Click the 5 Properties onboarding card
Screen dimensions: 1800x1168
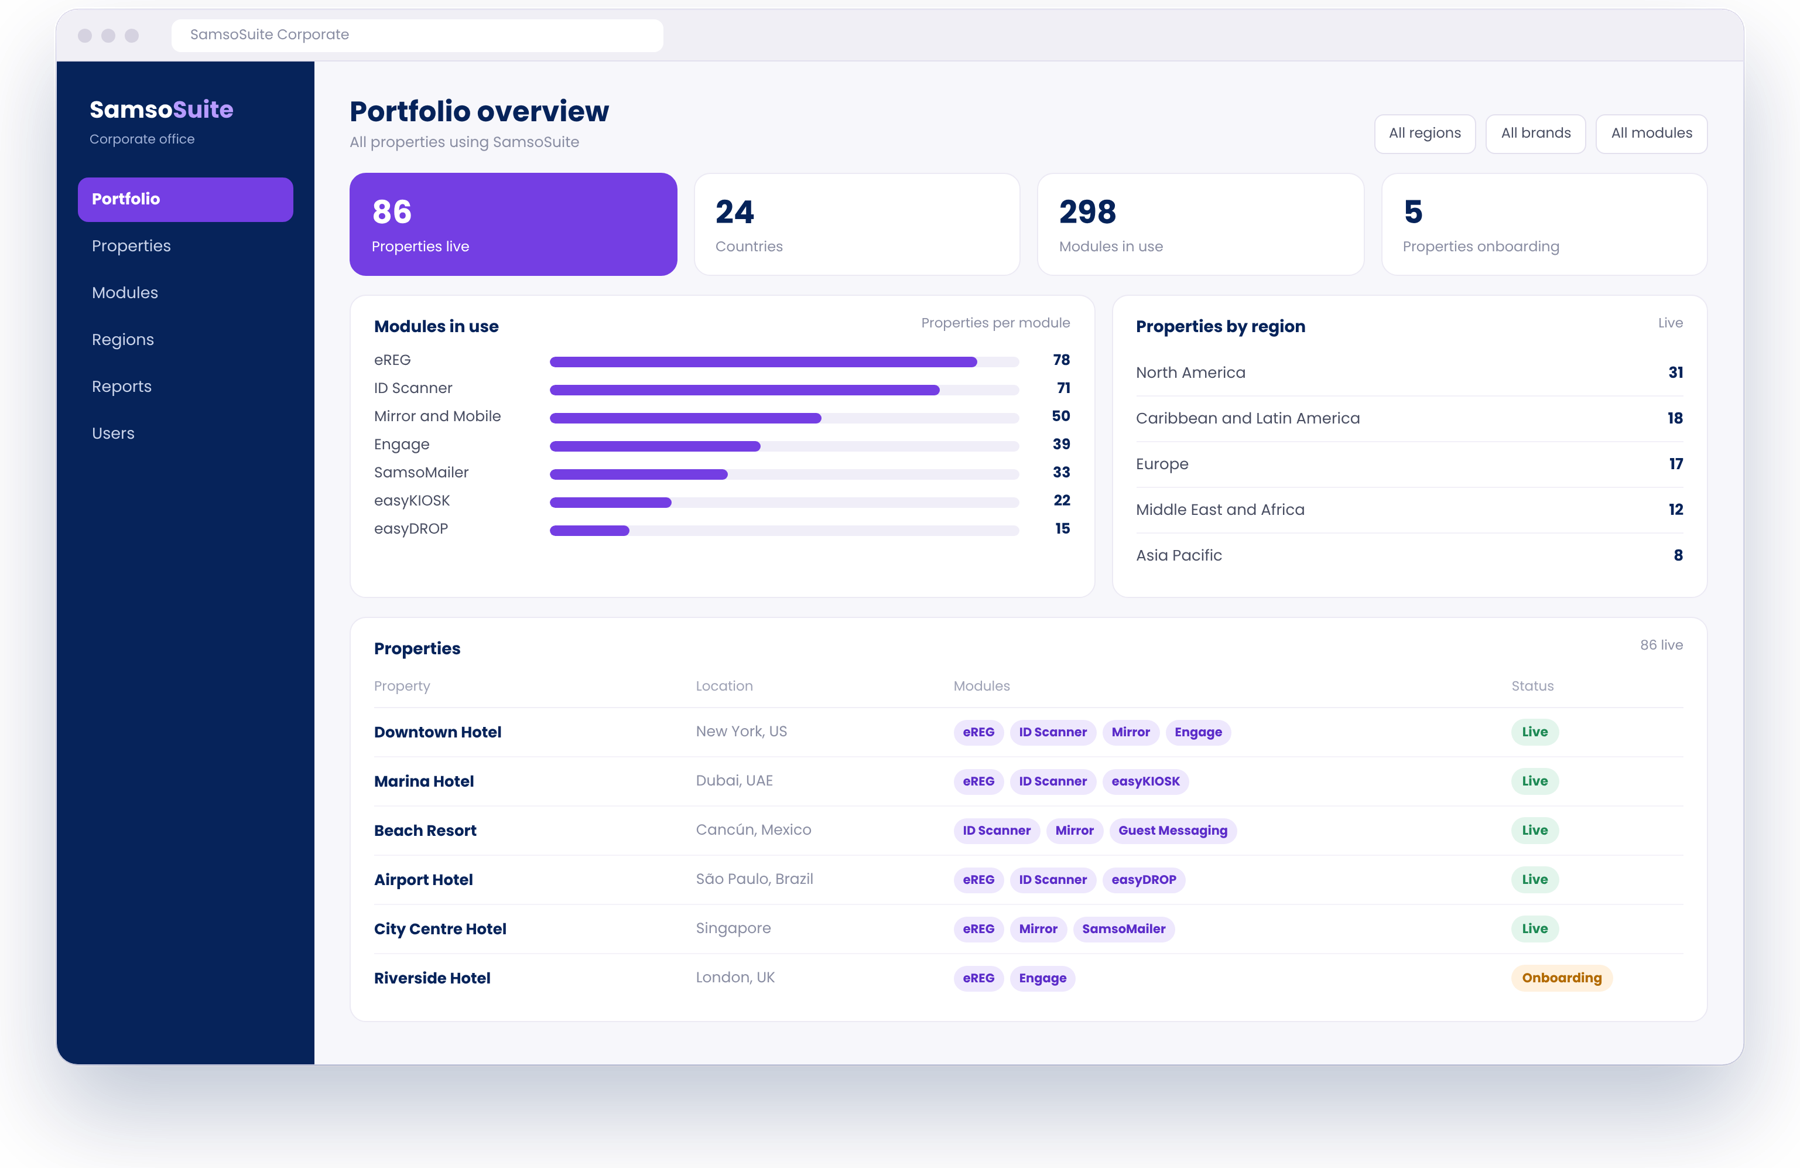(1544, 224)
